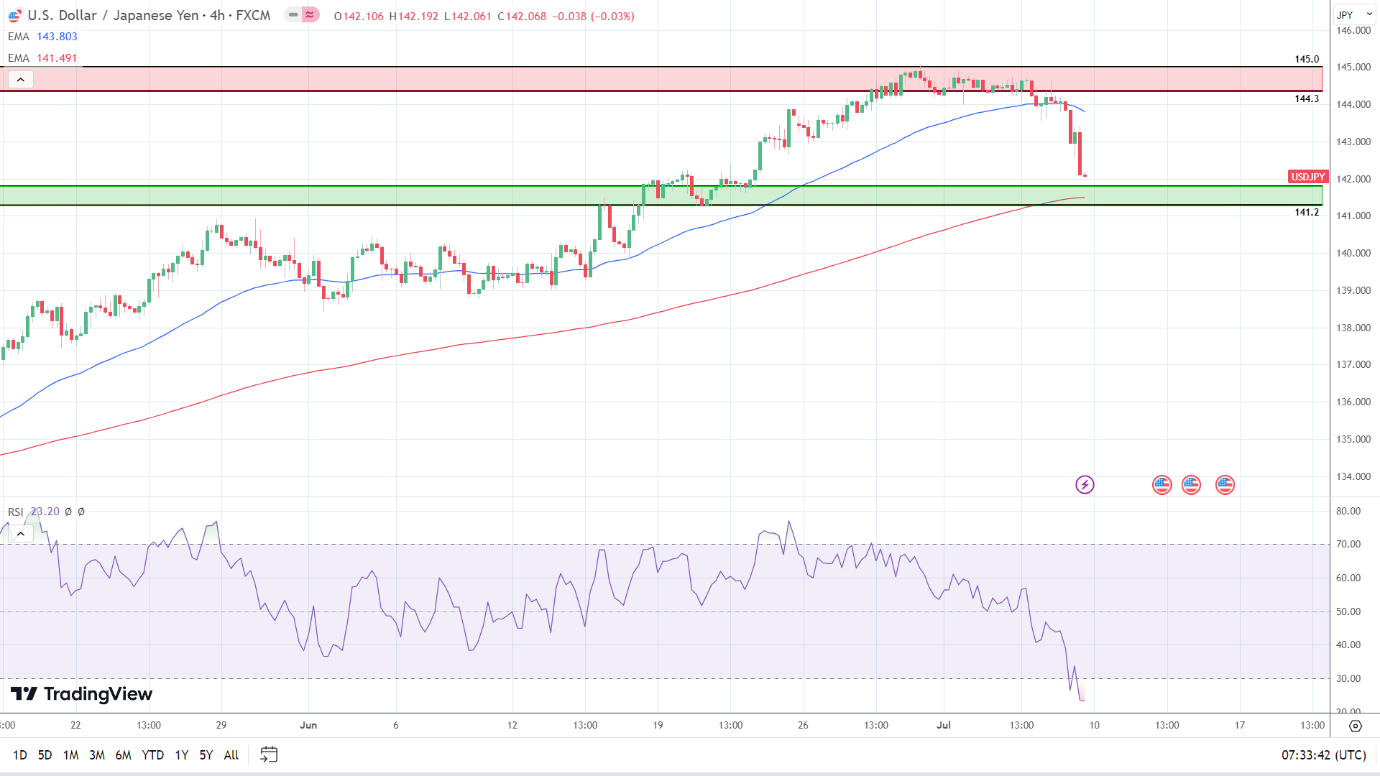Select the red EMA 141.491 legend
1380x776 pixels.
[x=42, y=58]
